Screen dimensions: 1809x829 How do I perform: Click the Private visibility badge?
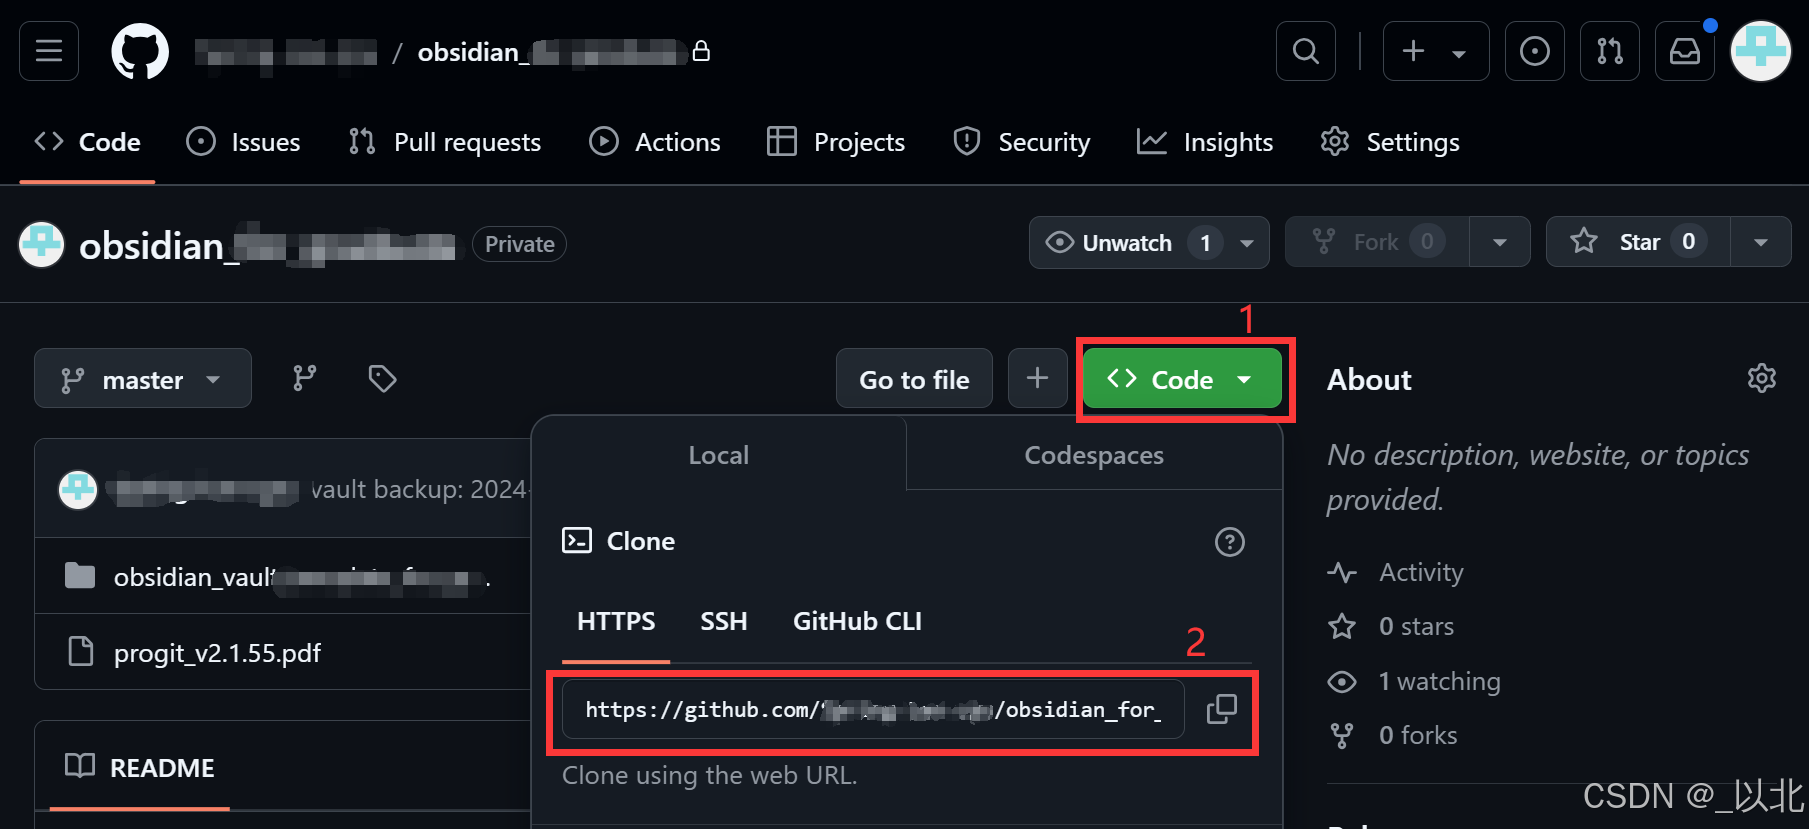[x=519, y=244]
